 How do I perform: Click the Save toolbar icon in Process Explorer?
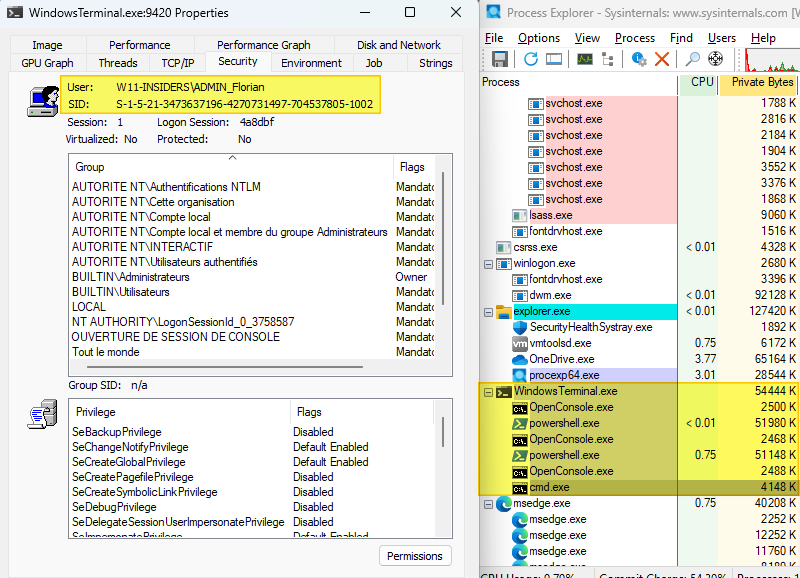coord(498,60)
